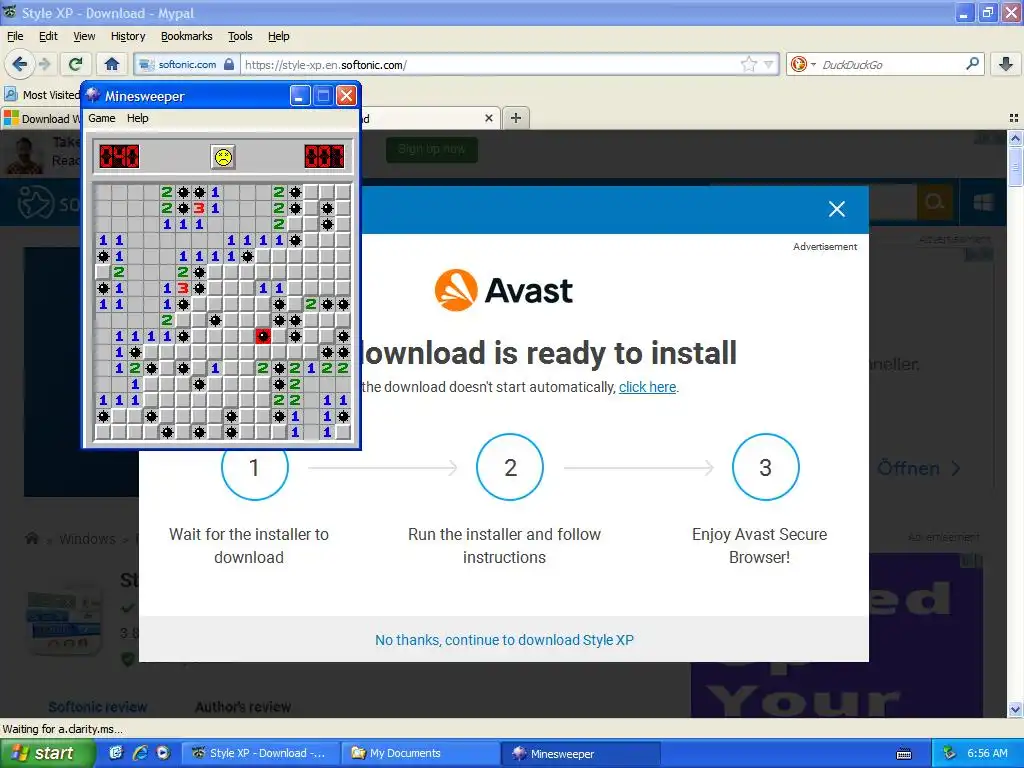The image size is (1024, 768).
Task: Click the Avast logo
Action: [x=504, y=290]
